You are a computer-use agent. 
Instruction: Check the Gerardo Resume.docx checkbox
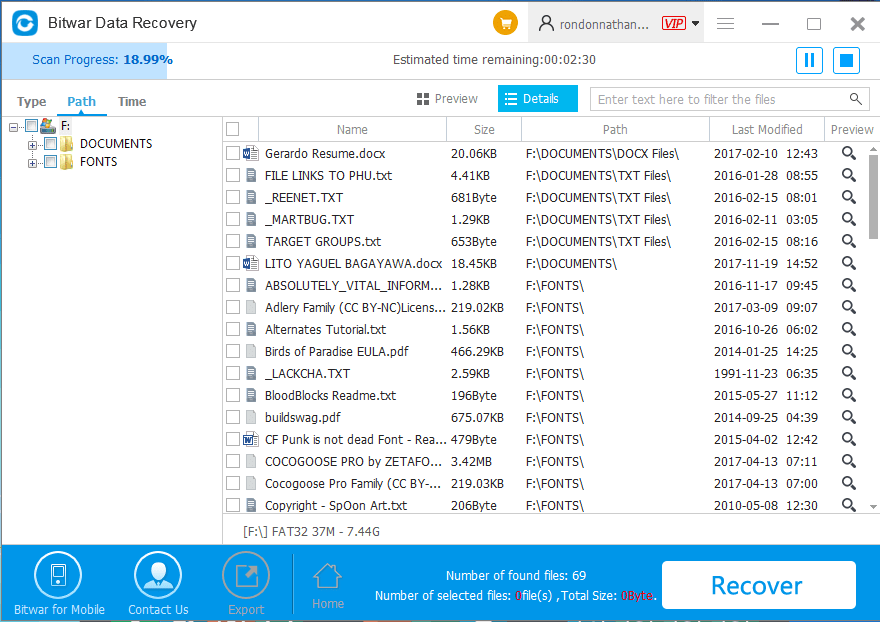point(232,153)
